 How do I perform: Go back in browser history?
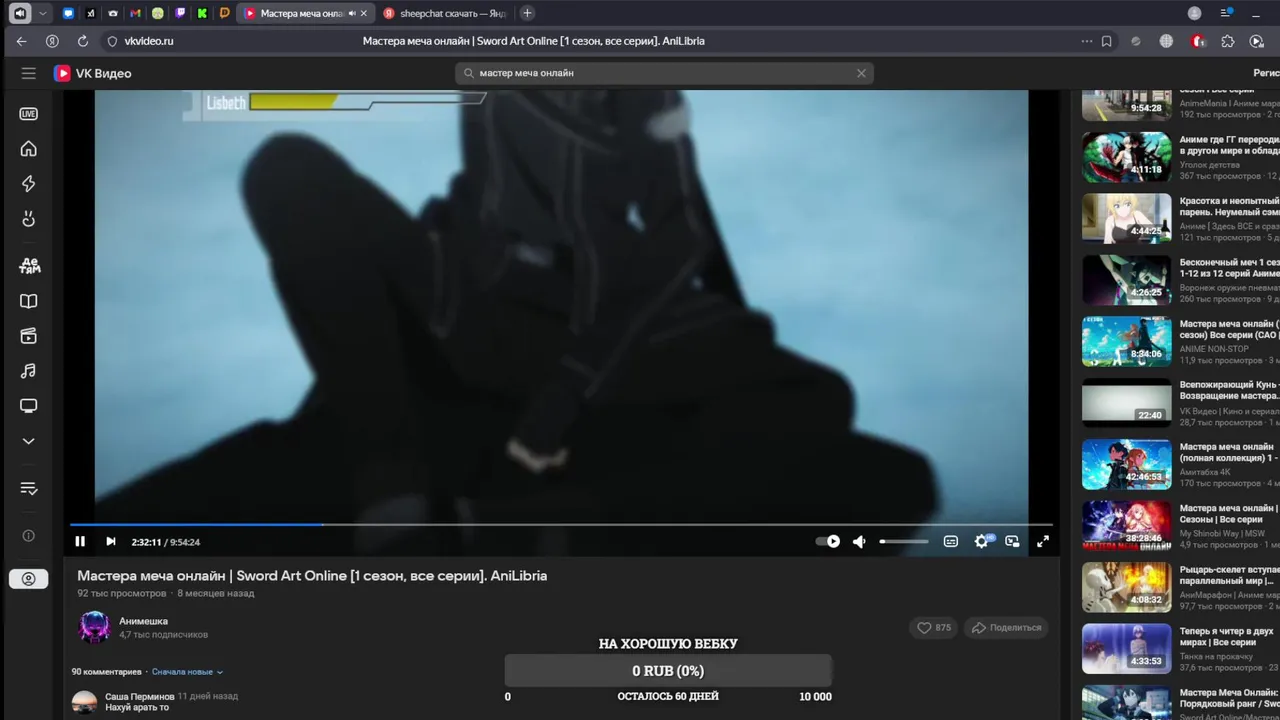21,41
